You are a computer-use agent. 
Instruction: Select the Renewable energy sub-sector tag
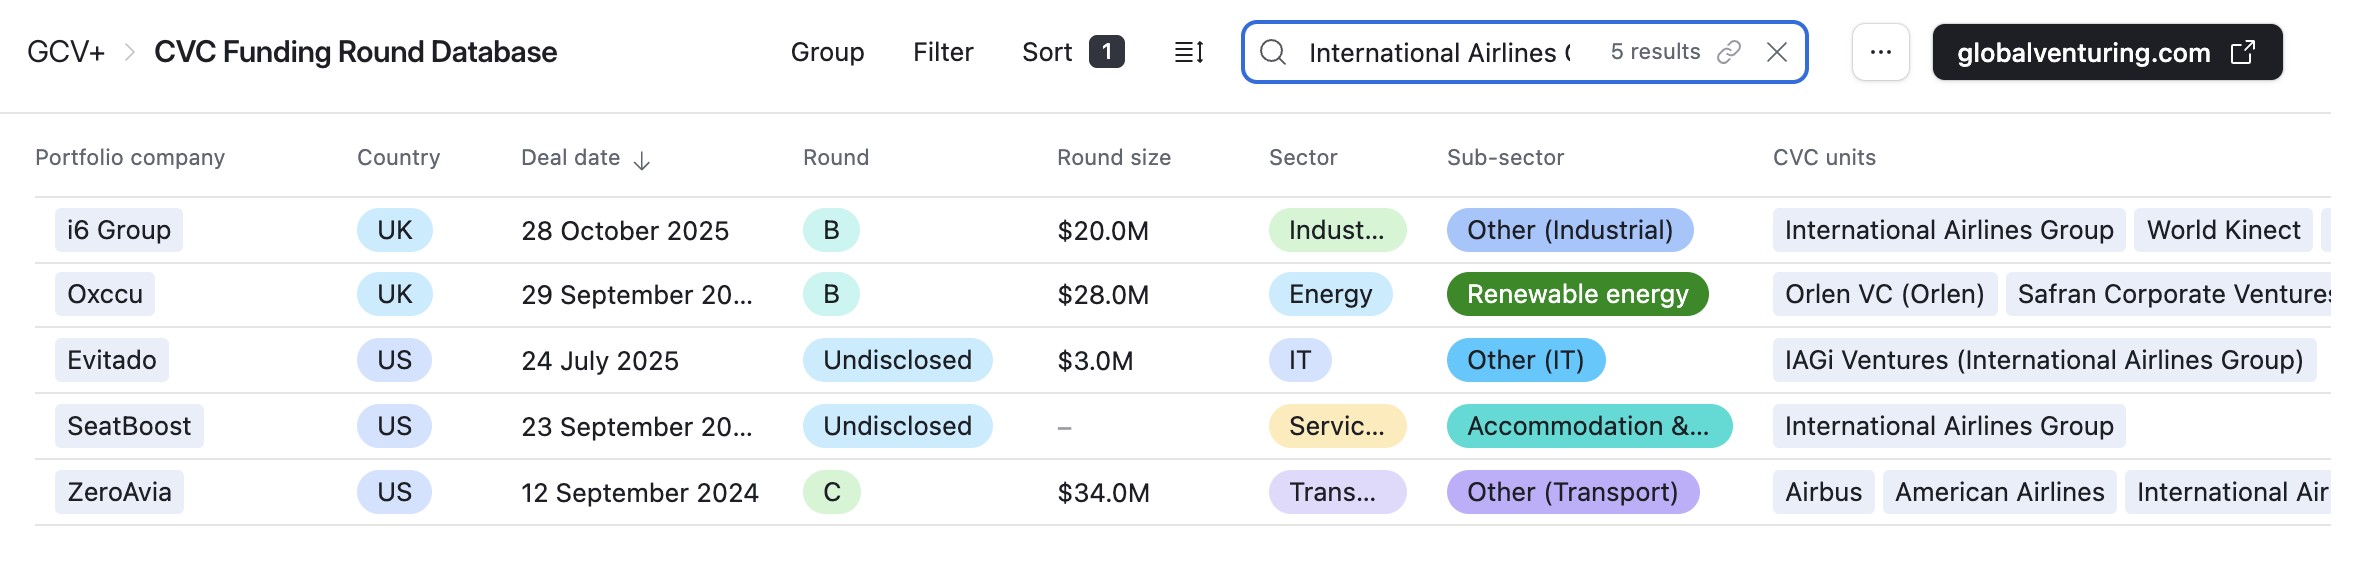1576,294
